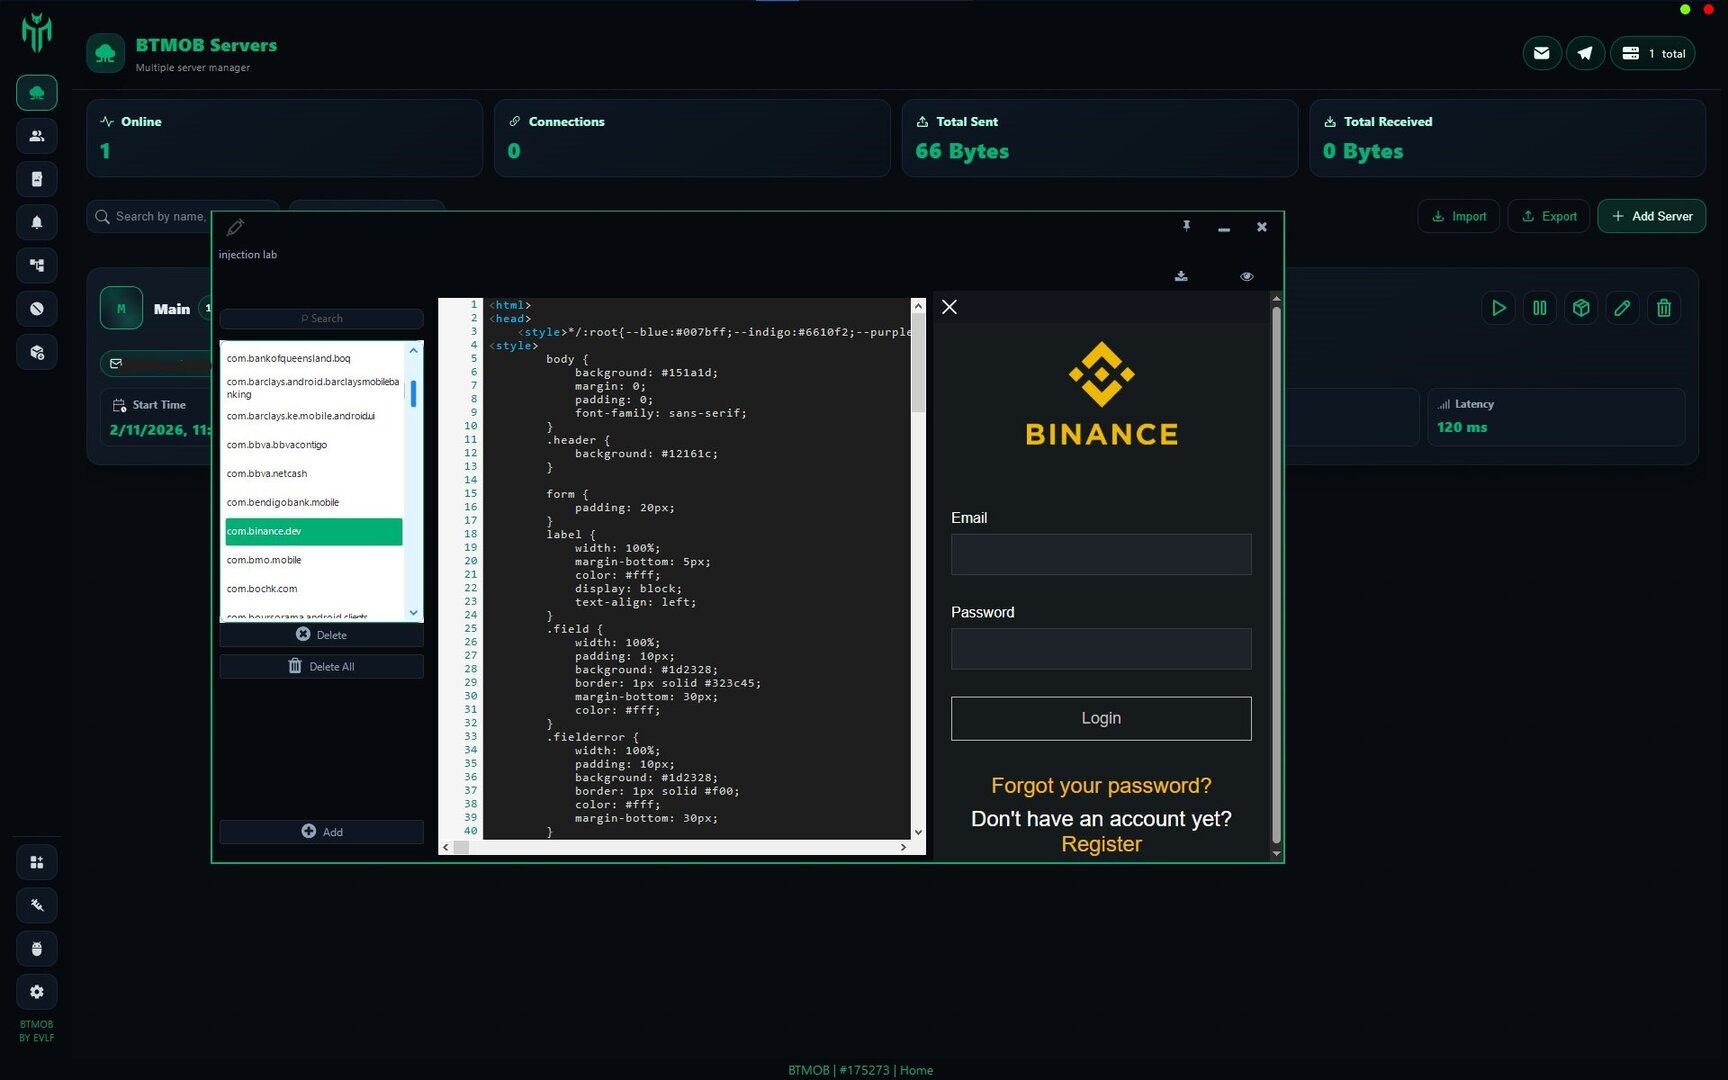Viewport: 1728px width, 1080px height.
Task: Open the settings gear in sidebar
Action: pos(37,992)
